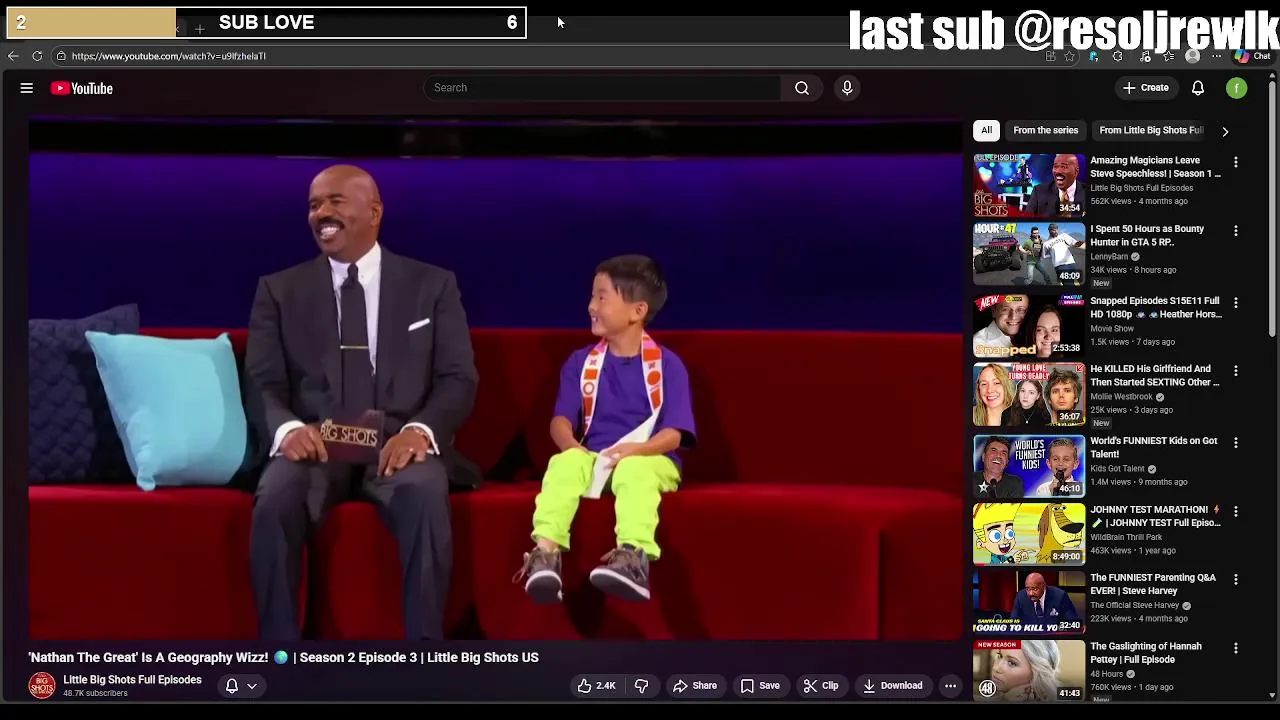Open options for FUNNIEST Parenting Q&A video
Viewport: 1280px width, 720px height.
[1236, 580]
